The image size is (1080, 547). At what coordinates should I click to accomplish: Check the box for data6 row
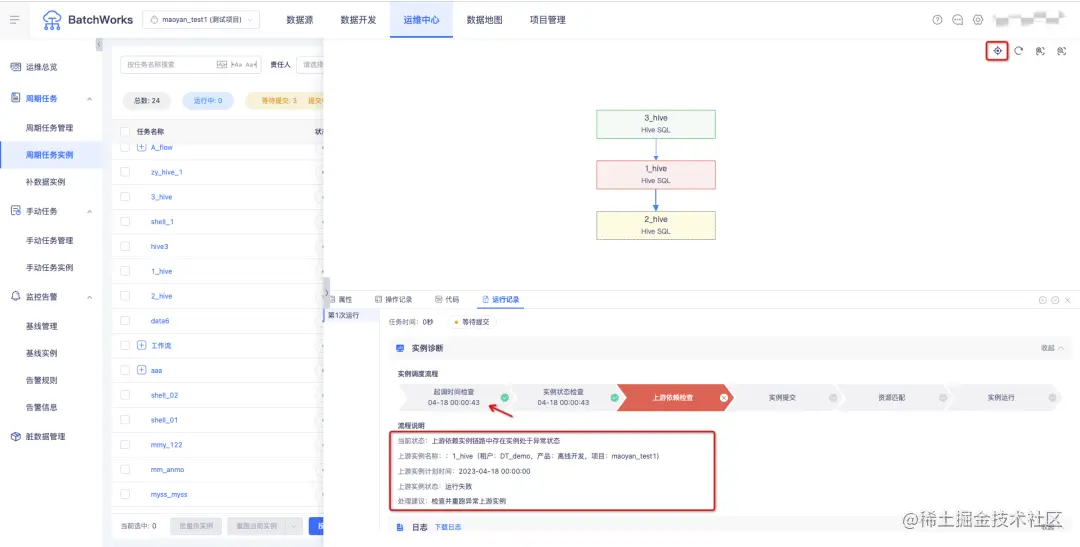click(125, 321)
